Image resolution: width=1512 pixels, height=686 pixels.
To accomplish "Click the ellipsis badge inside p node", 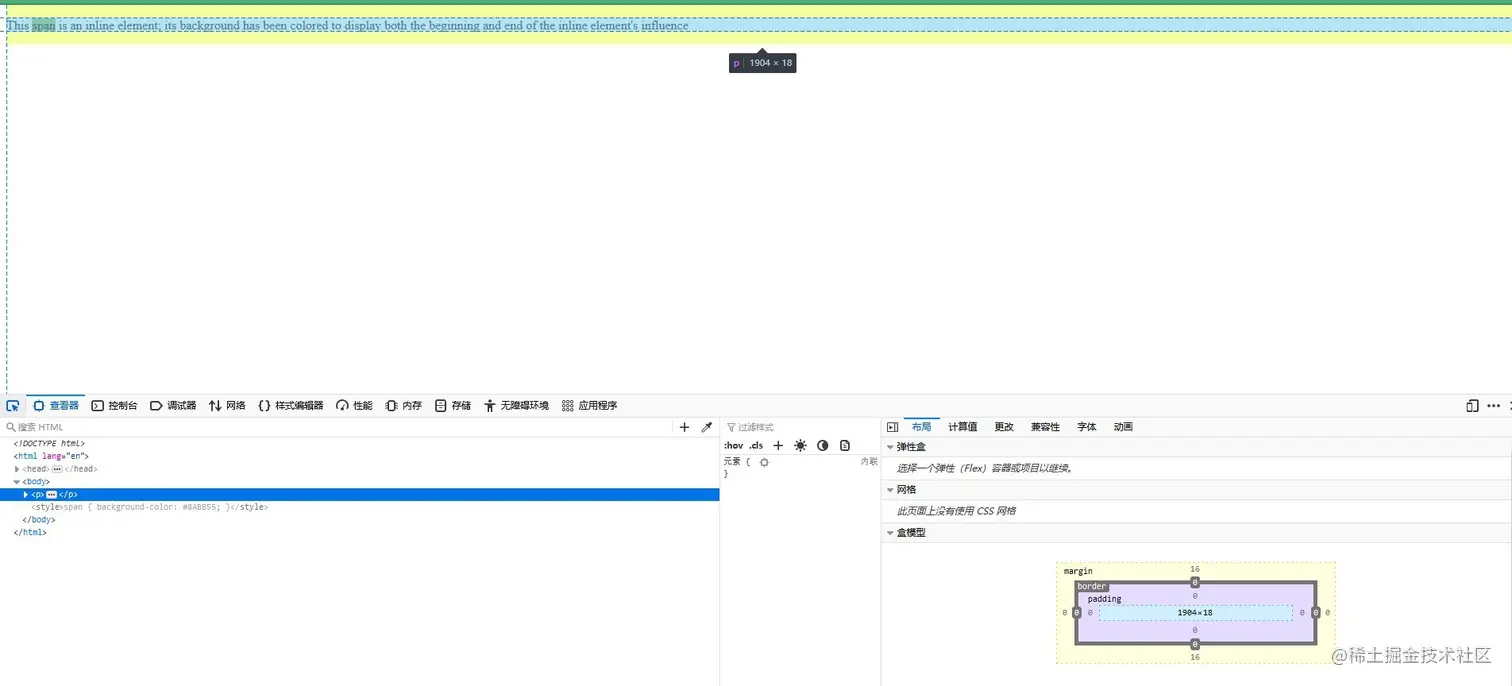I will 51,495.
